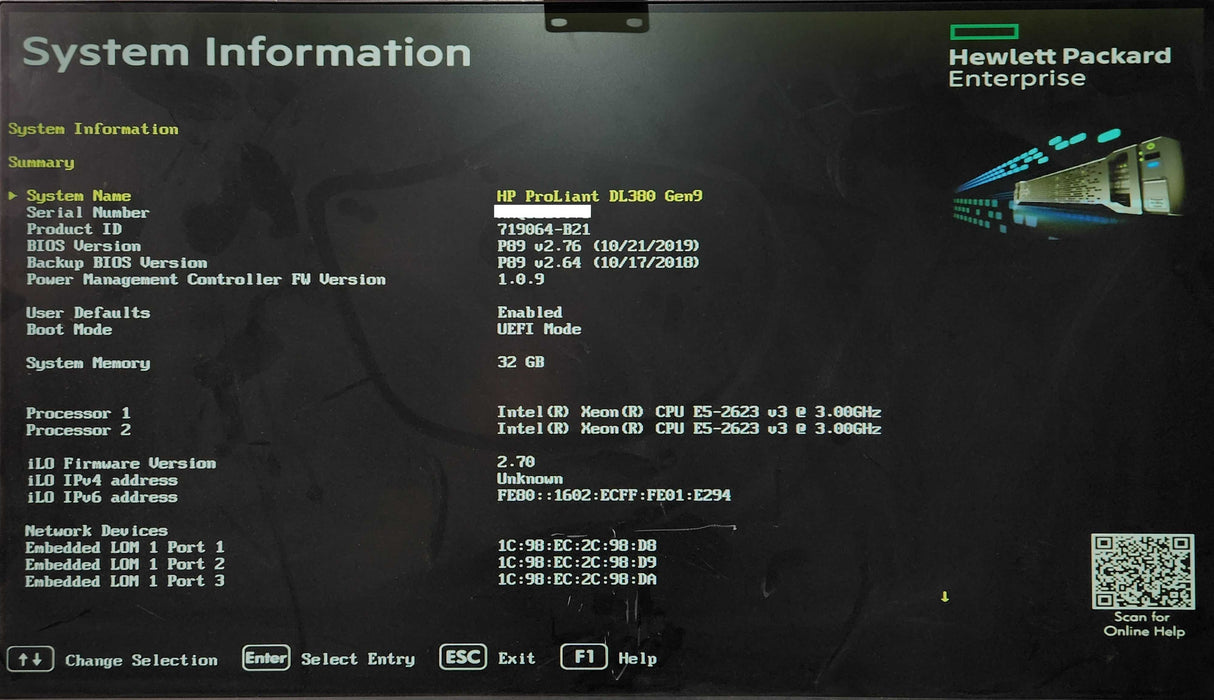Click Embedded LOM 1 Port 2 label
Image resolution: width=1214 pixels, height=700 pixels.
click(x=125, y=564)
